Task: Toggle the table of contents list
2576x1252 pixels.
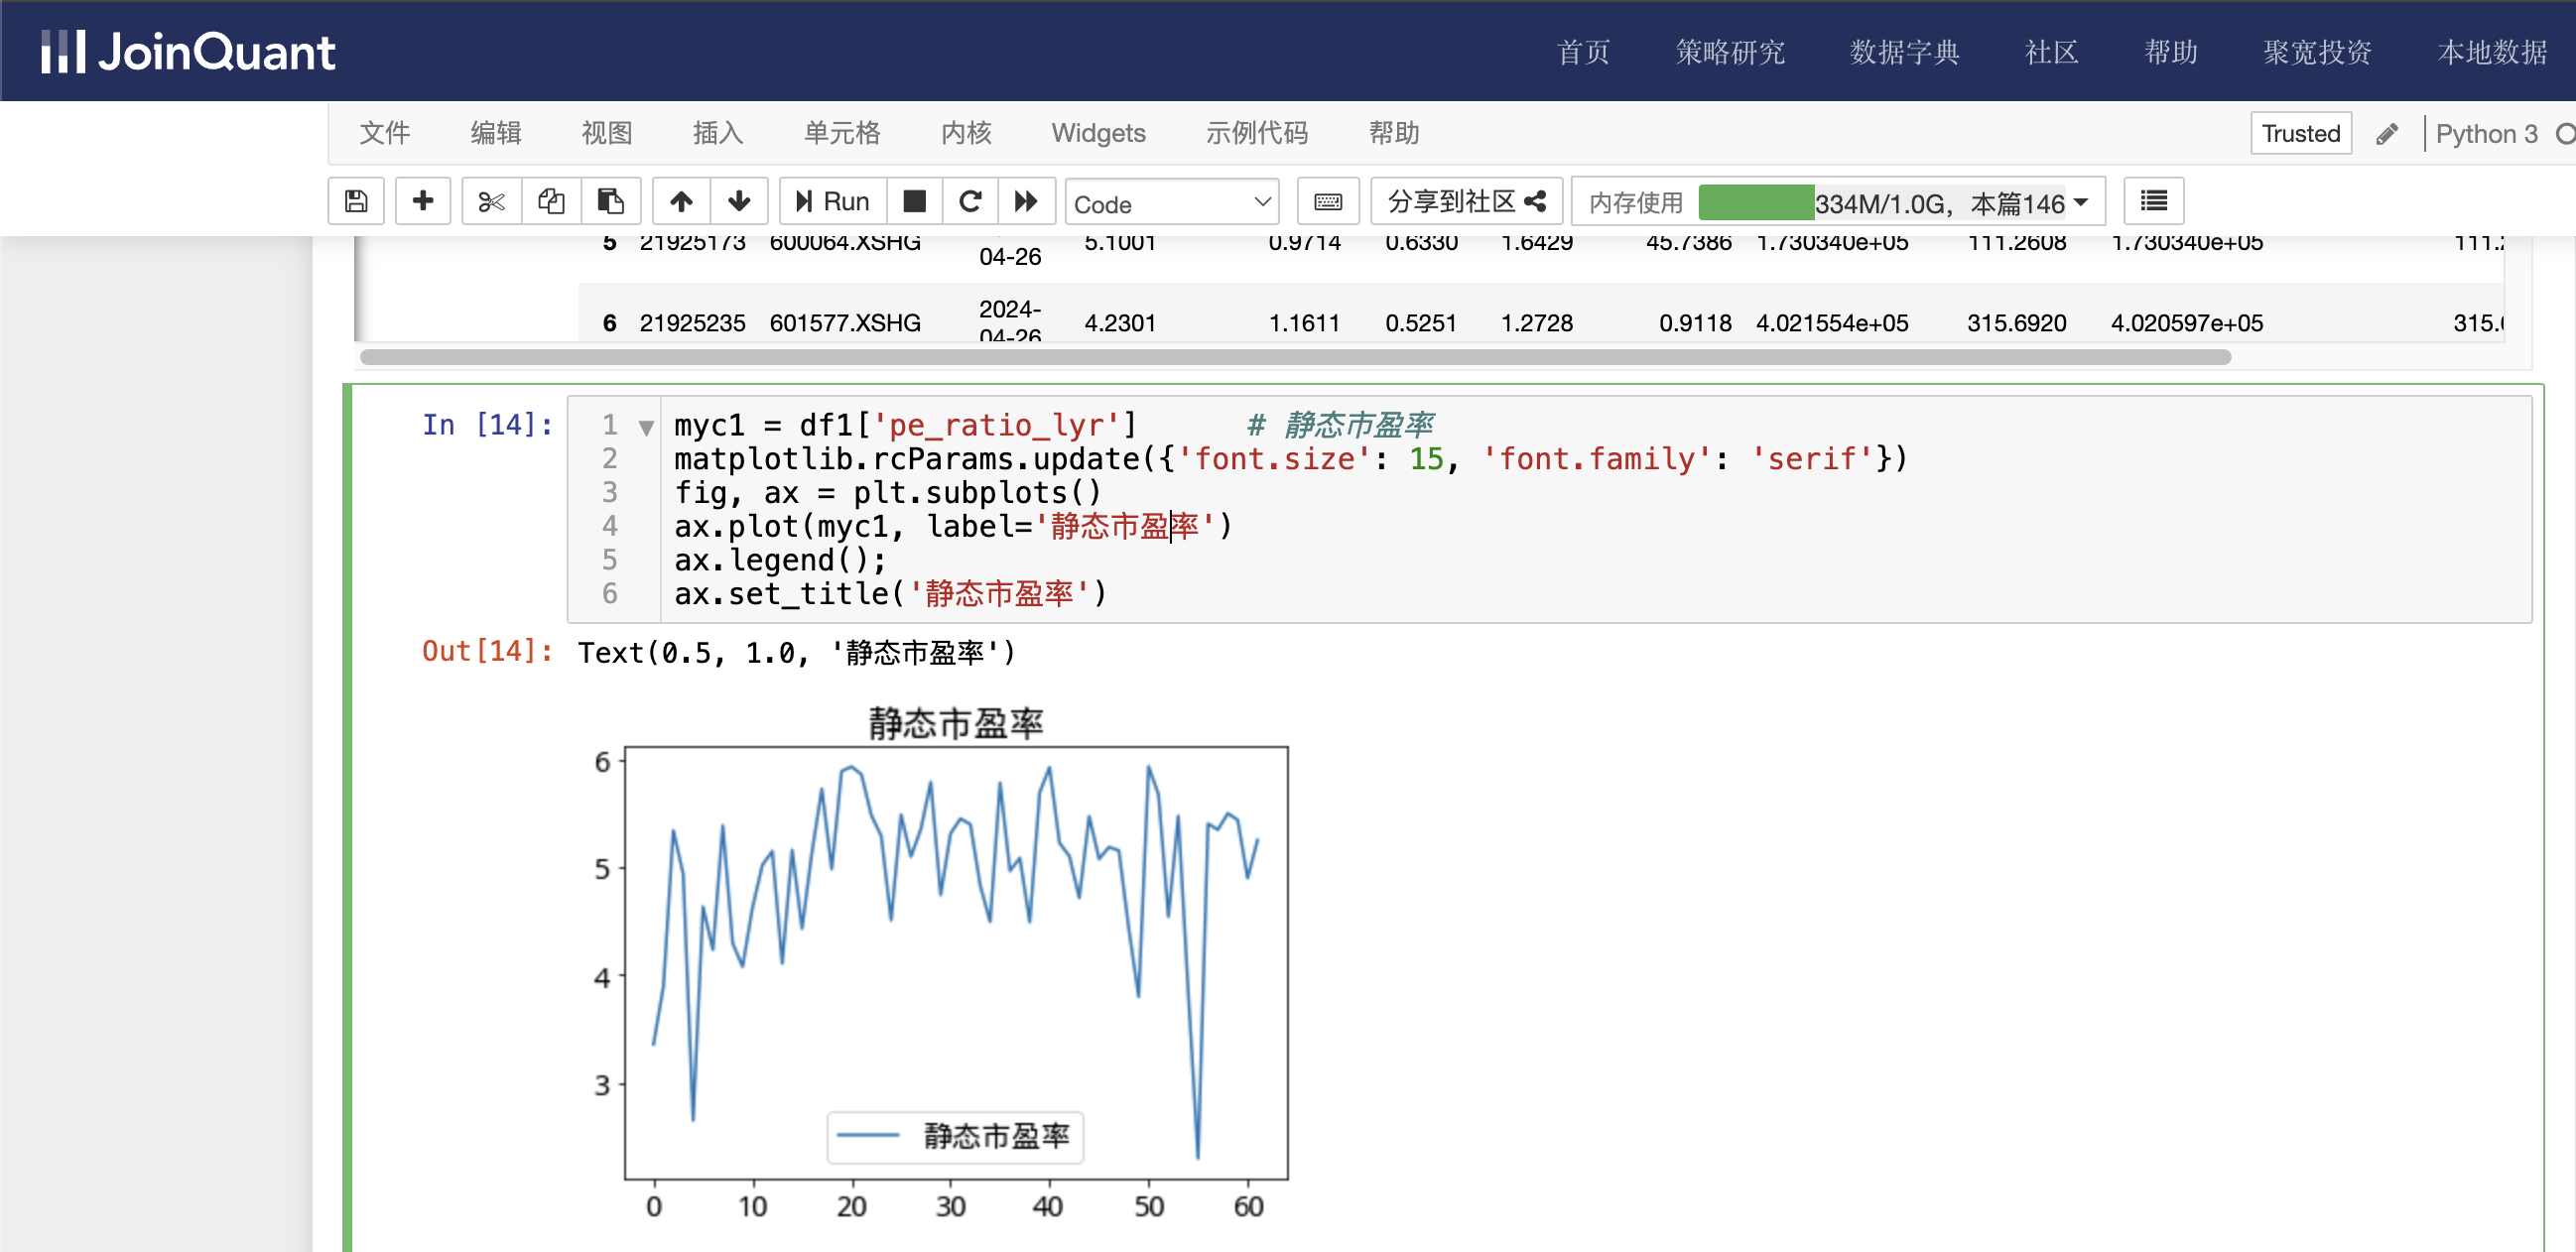Action: [x=2153, y=202]
